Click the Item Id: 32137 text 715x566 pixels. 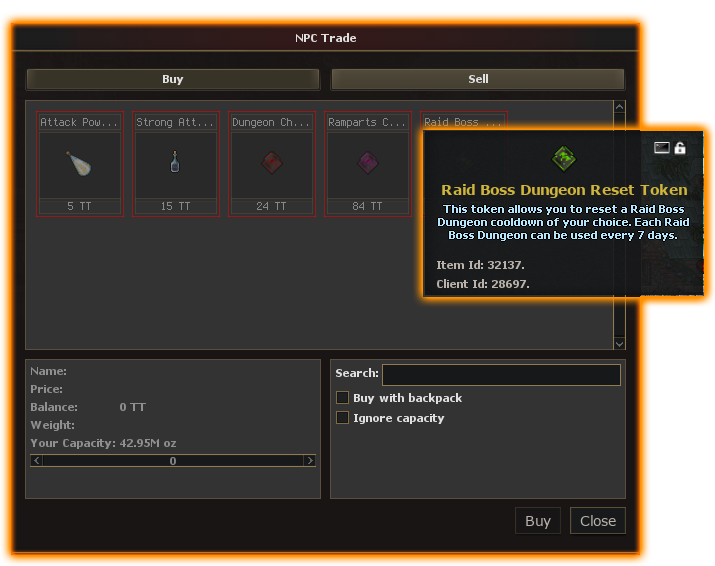(480, 265)
